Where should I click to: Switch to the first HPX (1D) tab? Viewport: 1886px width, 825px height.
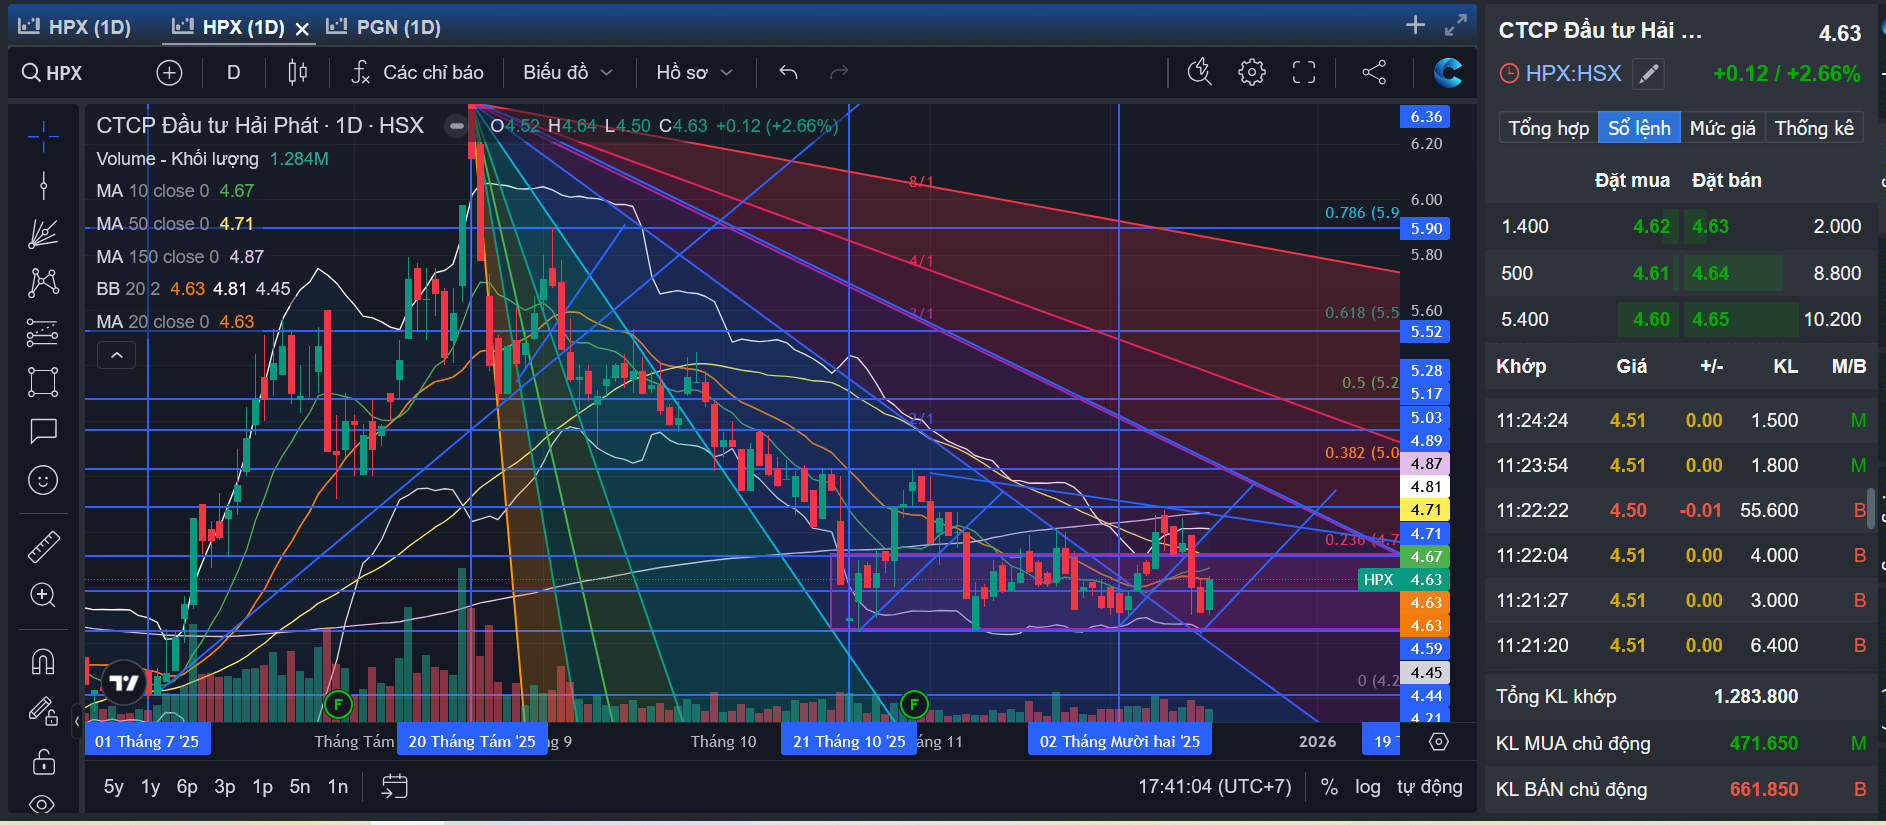pyautogui.click(x=75, y=27)
